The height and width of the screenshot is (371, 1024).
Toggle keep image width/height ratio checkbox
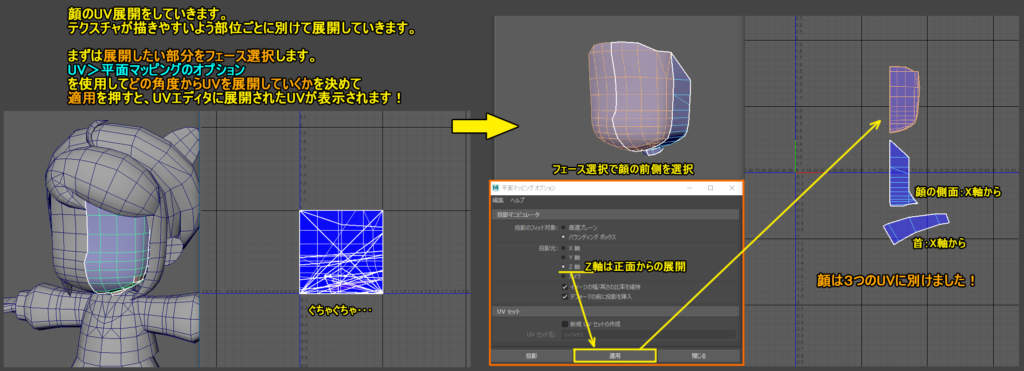[565, 287]
